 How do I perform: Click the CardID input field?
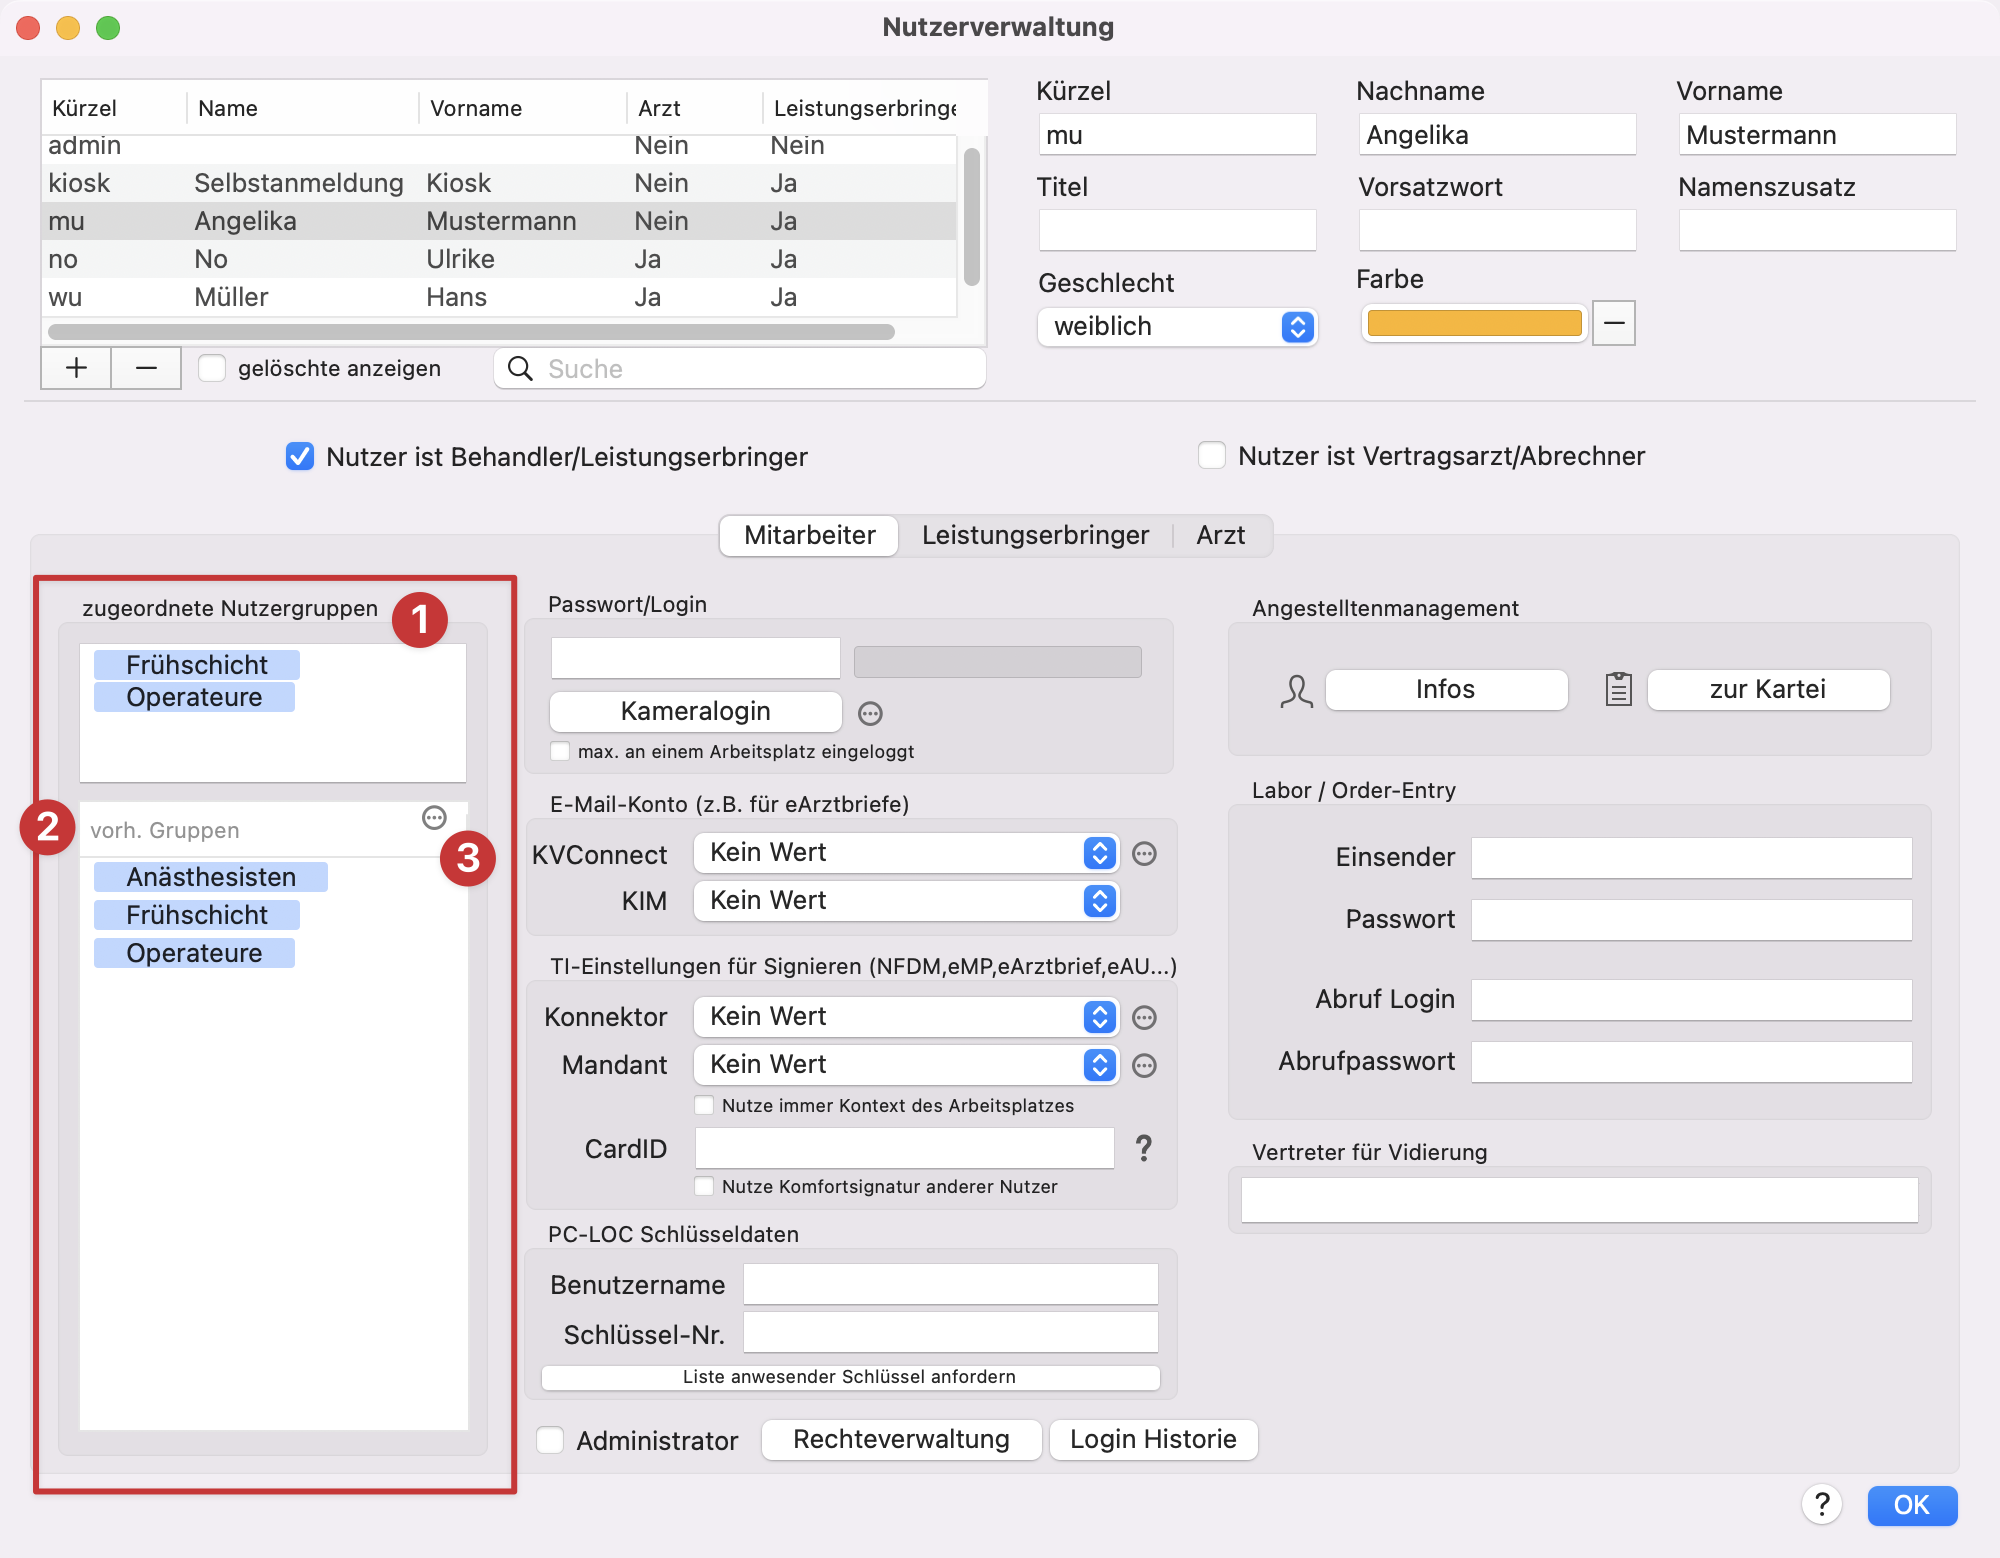click(x=904, y=1148)
